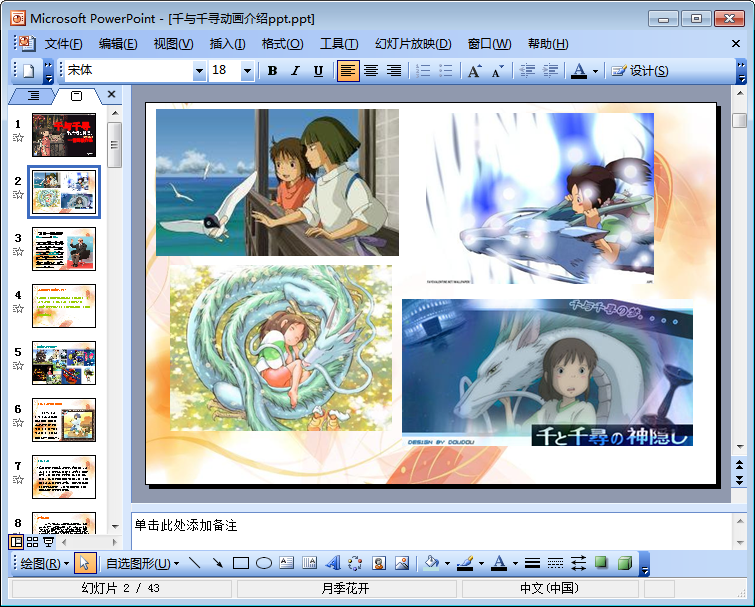Click notes area 单击此处添加备注
Viewport: 755px width, 607px height.
click(x=186, y=525)
